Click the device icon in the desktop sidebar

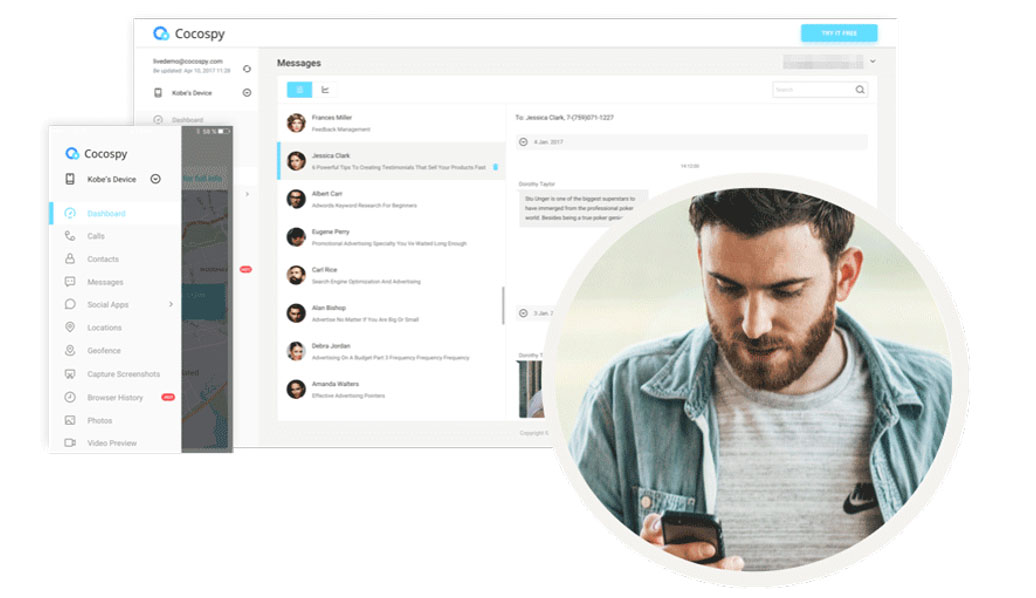click(158, 93)
